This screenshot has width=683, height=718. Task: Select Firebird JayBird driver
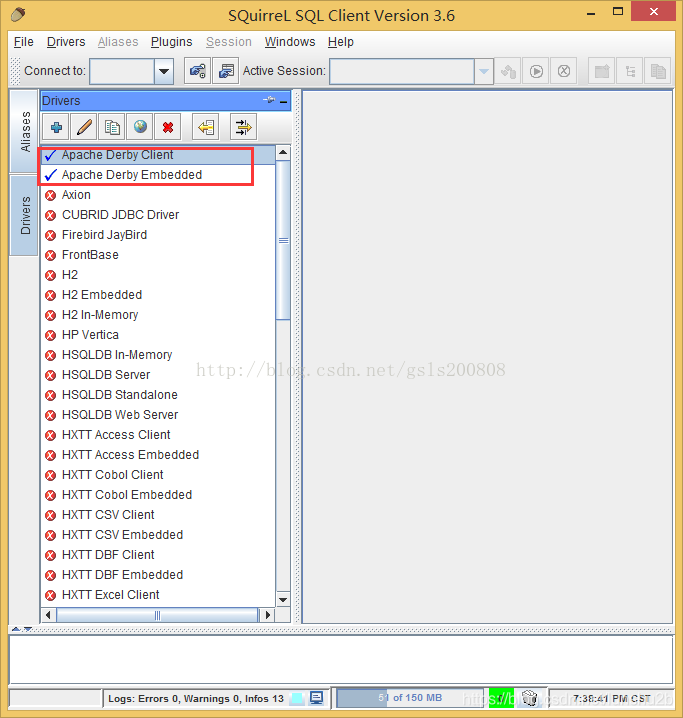tap(158, 234)
